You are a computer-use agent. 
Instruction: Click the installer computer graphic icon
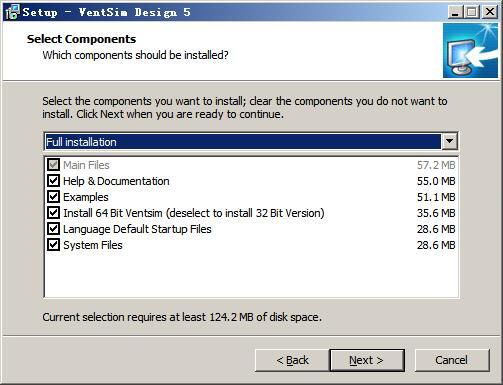pos(471,51)
